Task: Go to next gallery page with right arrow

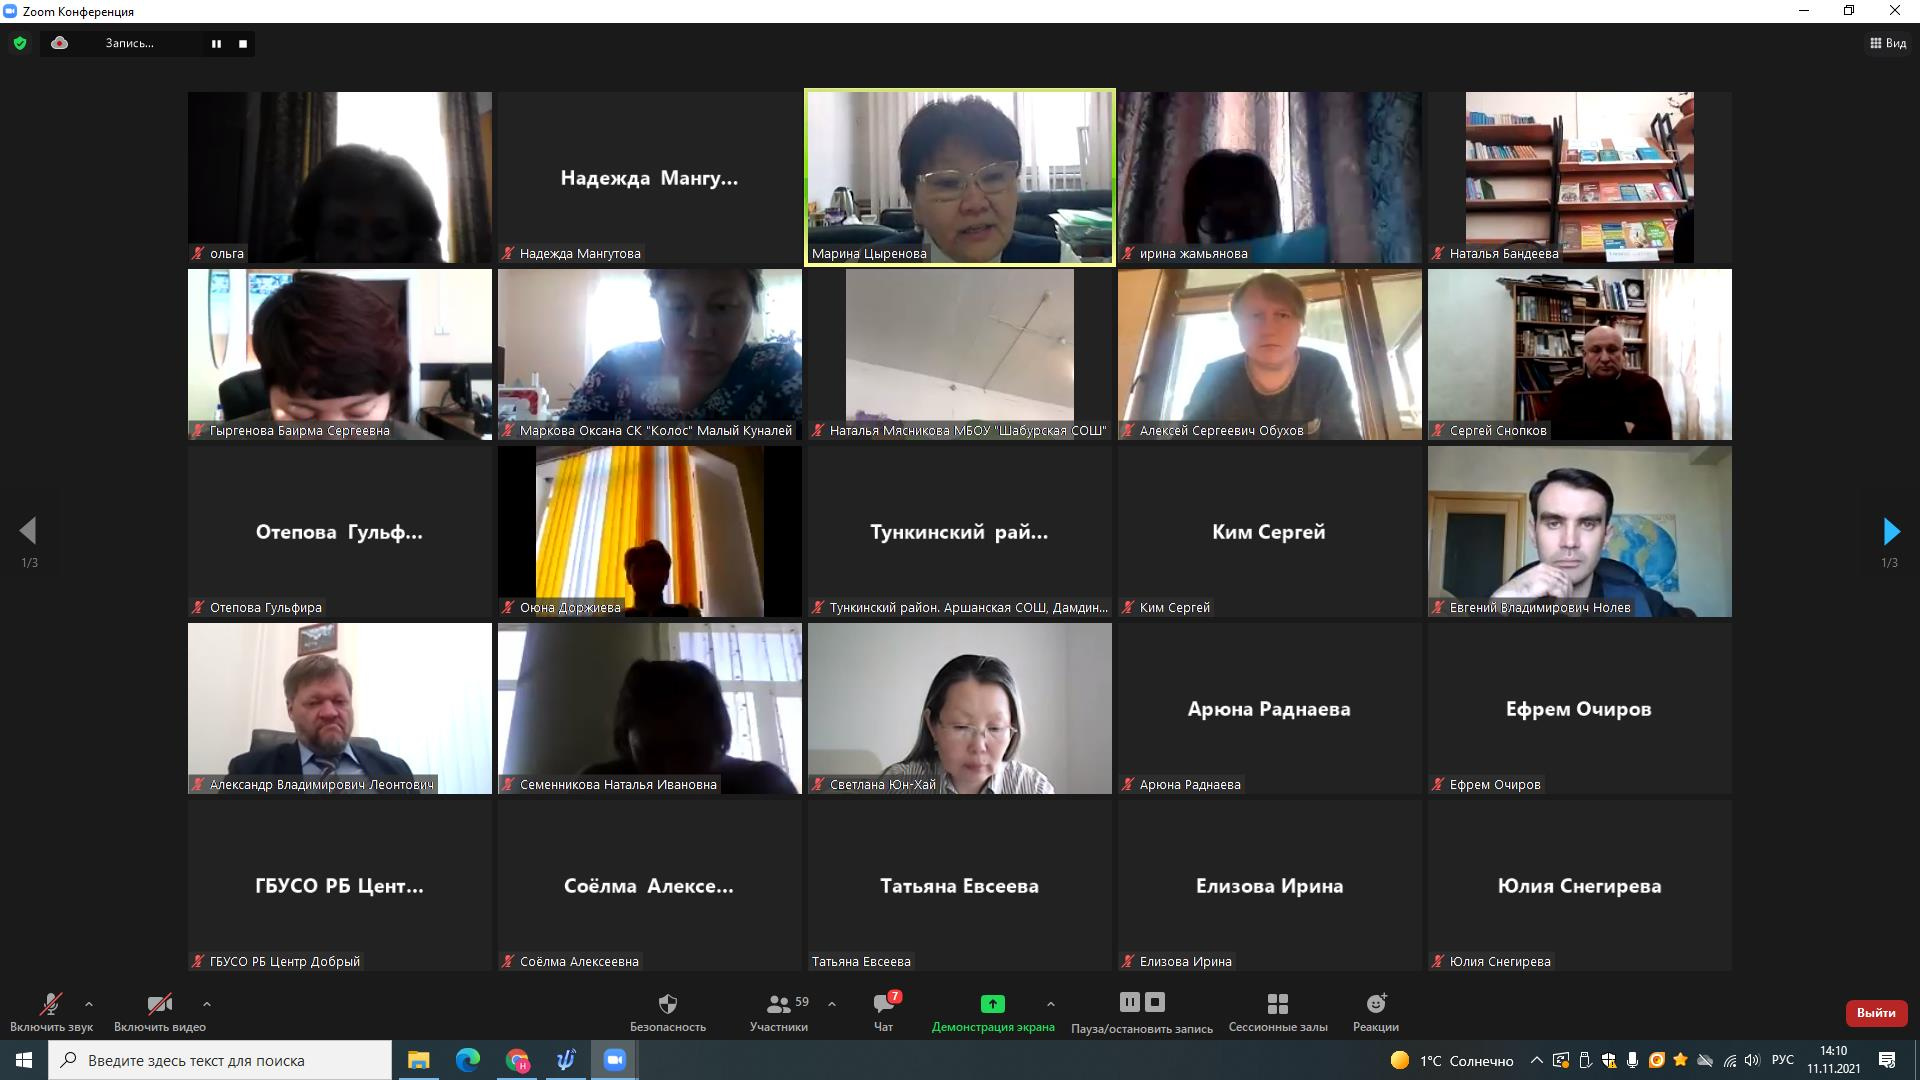Action: [x=1890, y=531]
